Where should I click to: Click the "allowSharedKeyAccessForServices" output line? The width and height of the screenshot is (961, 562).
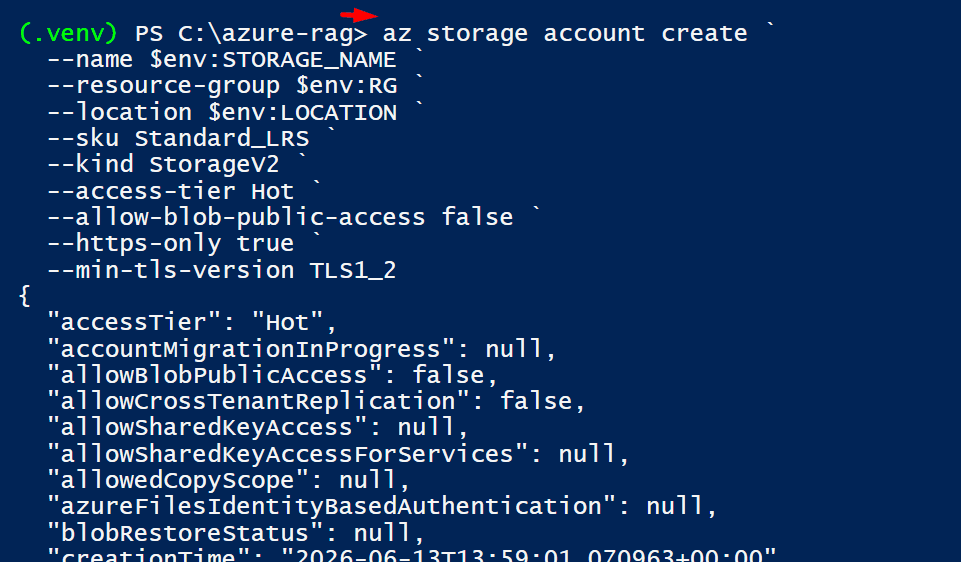pos(338,454)
